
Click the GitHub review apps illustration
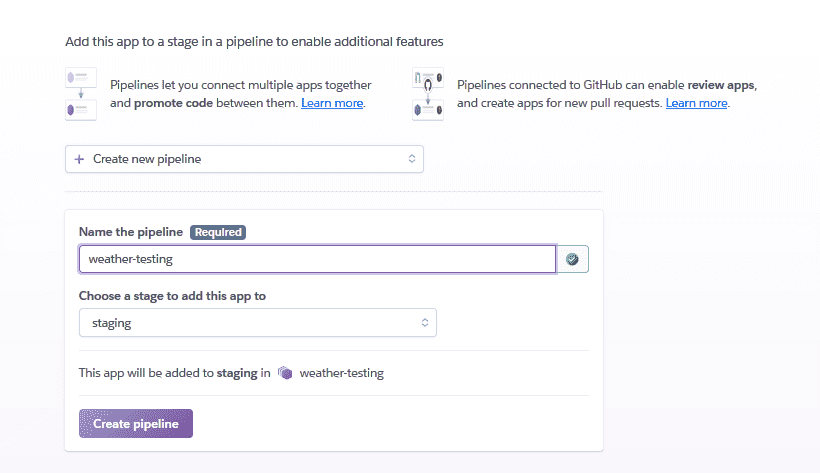pos(428,94)
